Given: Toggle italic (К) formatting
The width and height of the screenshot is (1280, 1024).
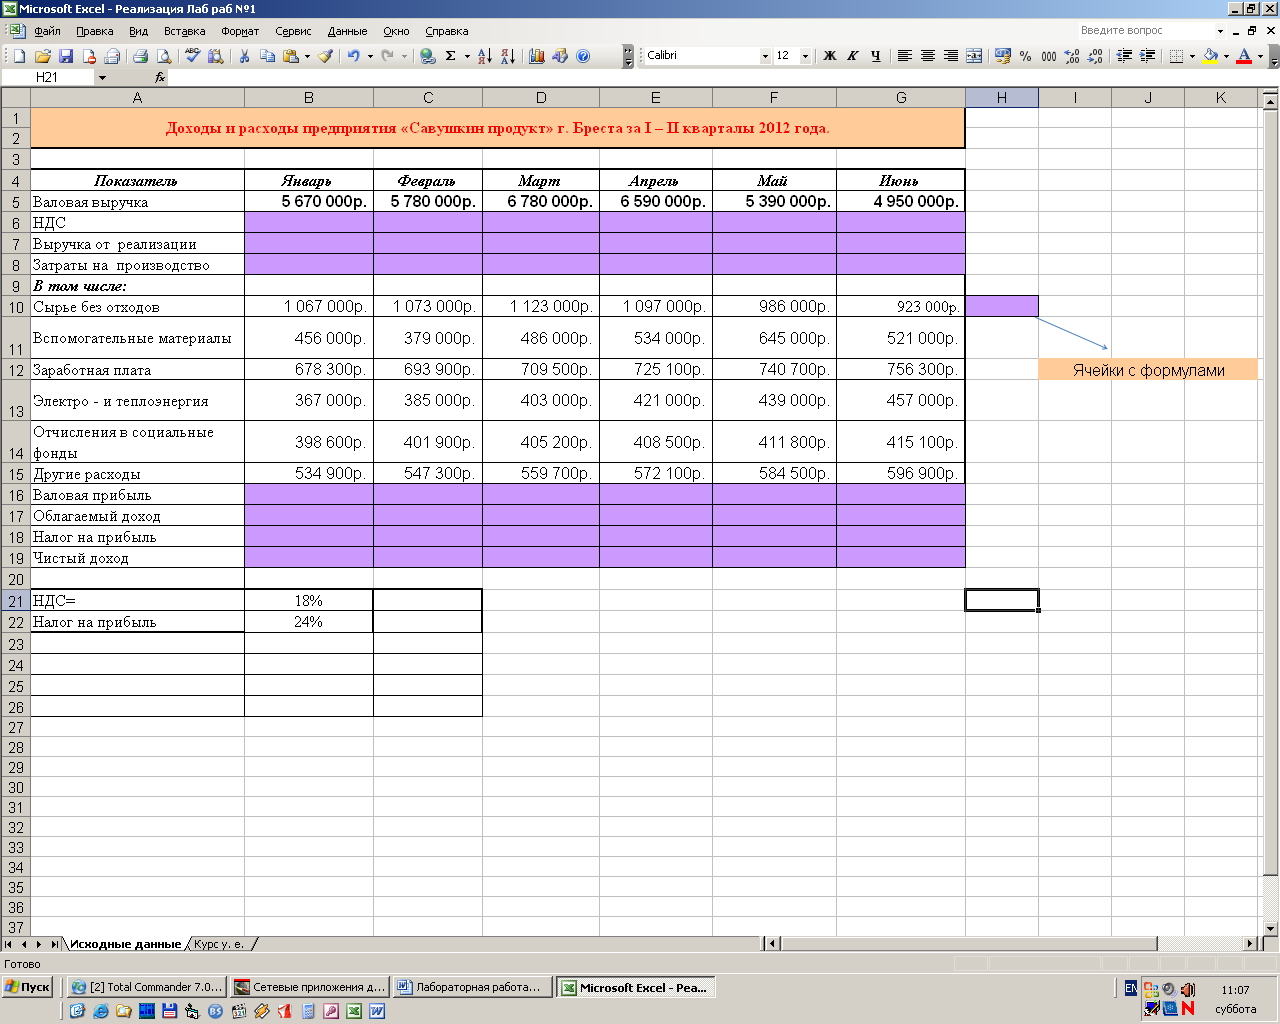Looking at the screenshot, I should point(853,56).
